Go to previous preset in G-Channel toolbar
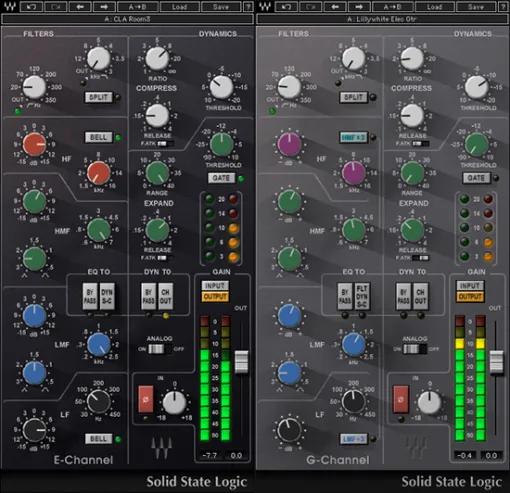The image size is (510, 493). 335,7
